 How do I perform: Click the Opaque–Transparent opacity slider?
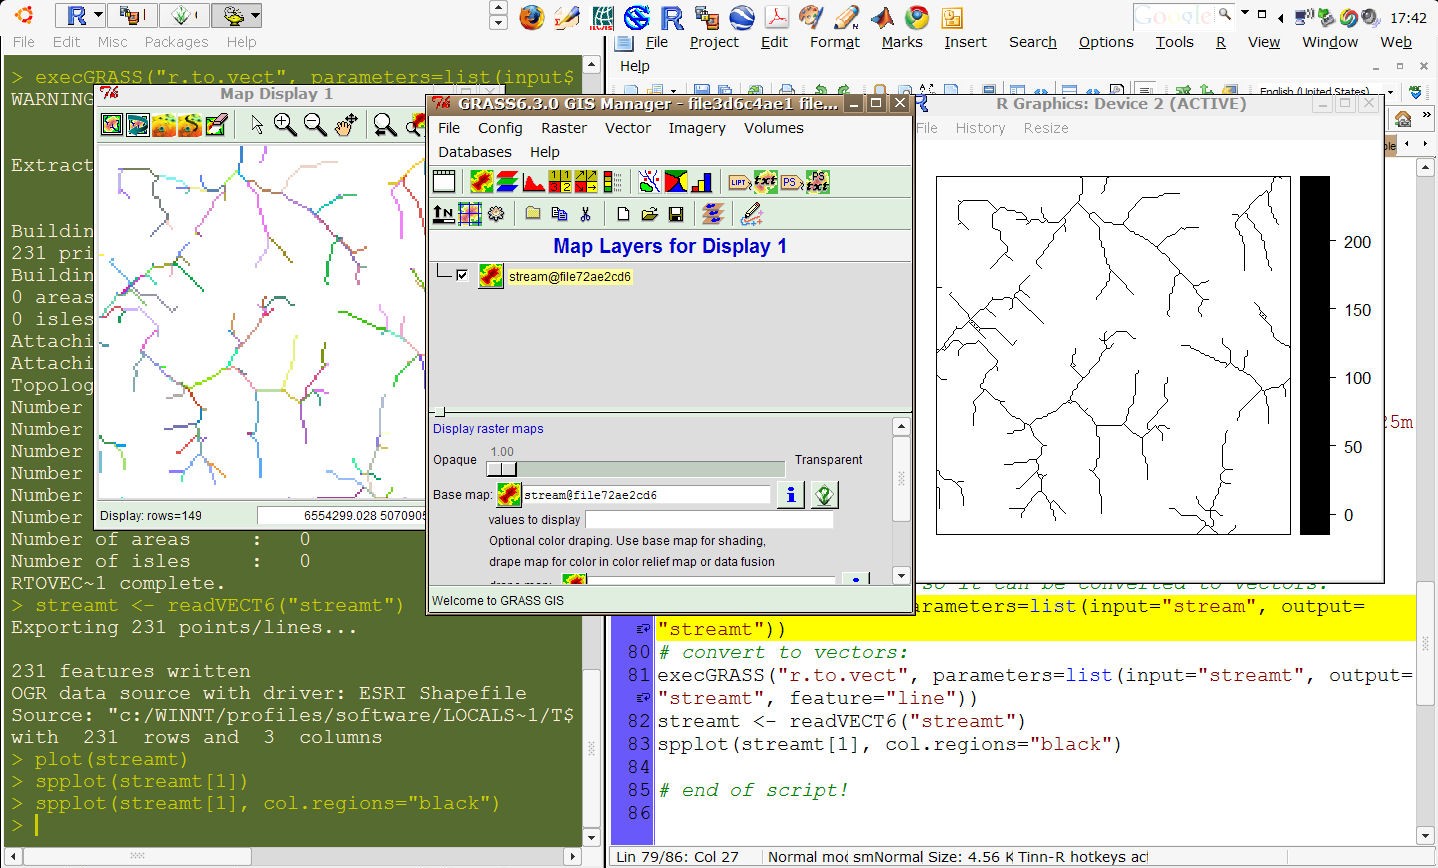click(x=502, y=469)
